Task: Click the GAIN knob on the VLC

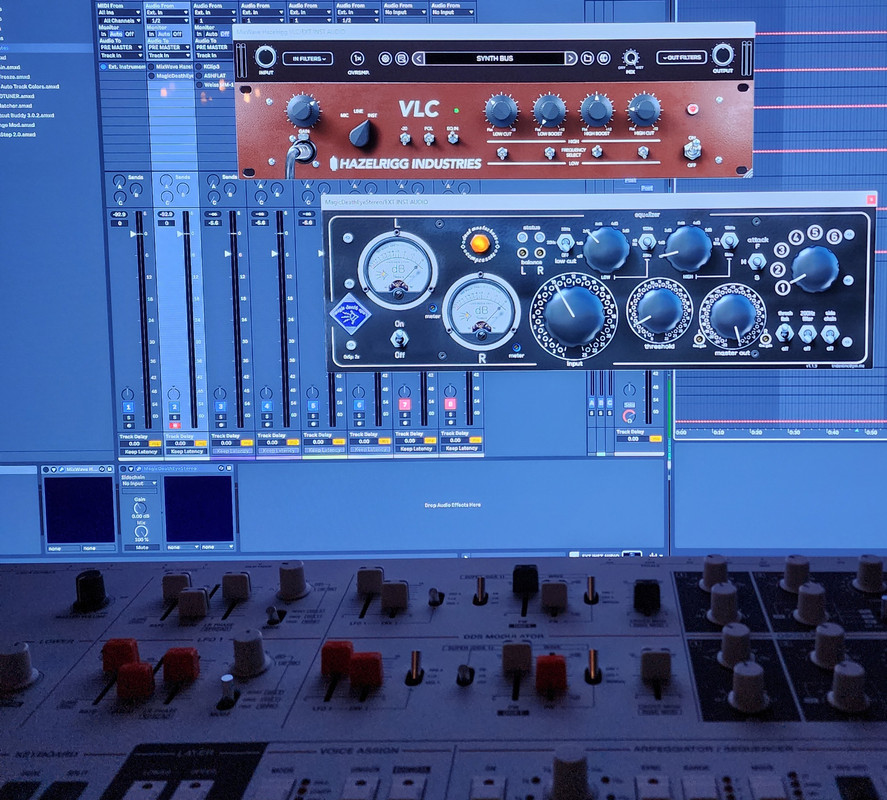Action: click(x=303, y=110)
